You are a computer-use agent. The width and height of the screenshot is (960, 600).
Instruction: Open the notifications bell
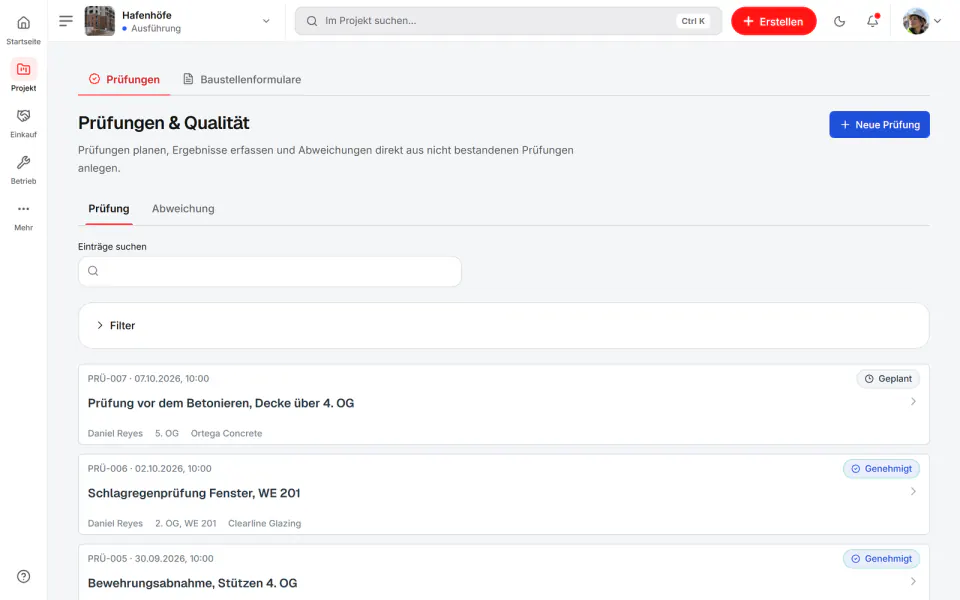pyautogui.click(x=872, y=21)
